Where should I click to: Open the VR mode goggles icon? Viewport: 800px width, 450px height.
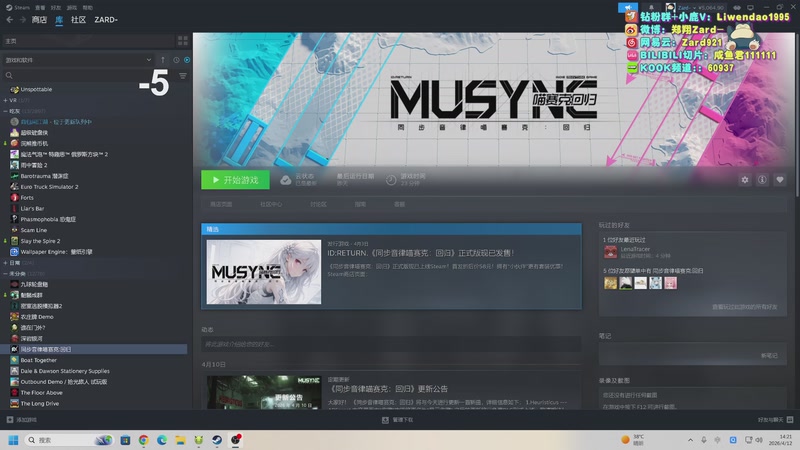737,8
